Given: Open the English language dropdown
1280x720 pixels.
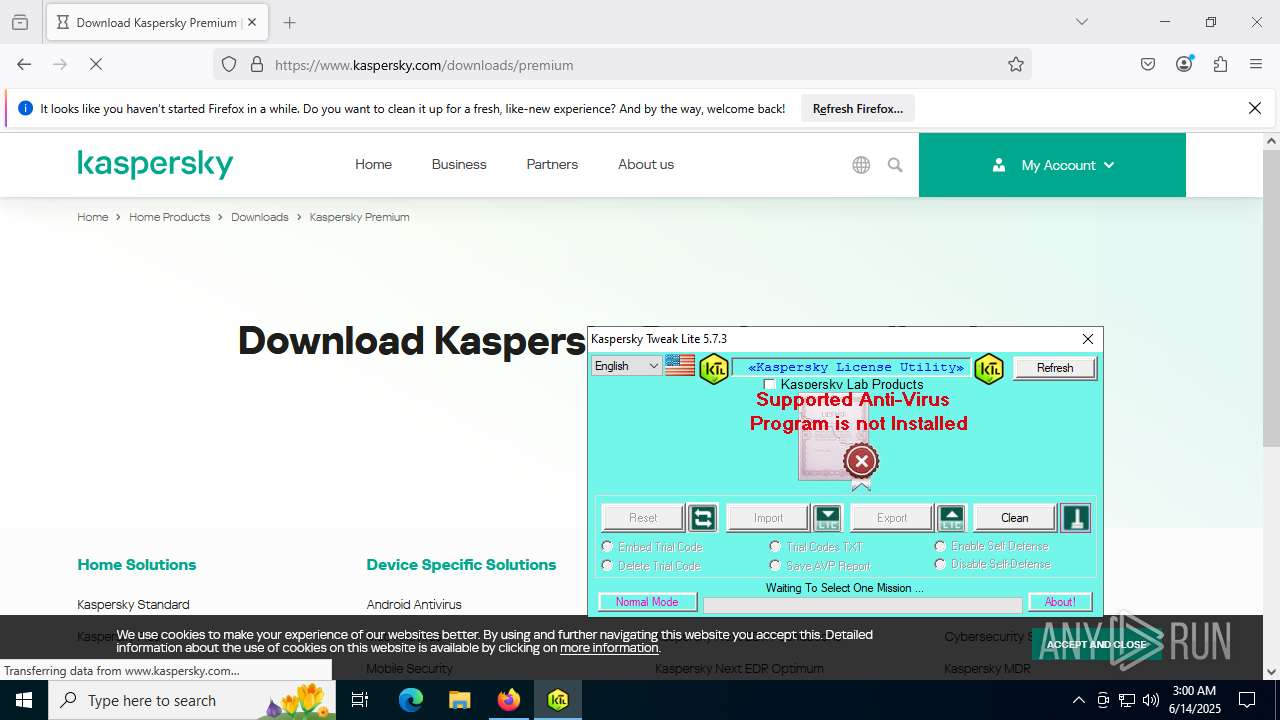Looking at the screenshot, I should coord(627,366).
